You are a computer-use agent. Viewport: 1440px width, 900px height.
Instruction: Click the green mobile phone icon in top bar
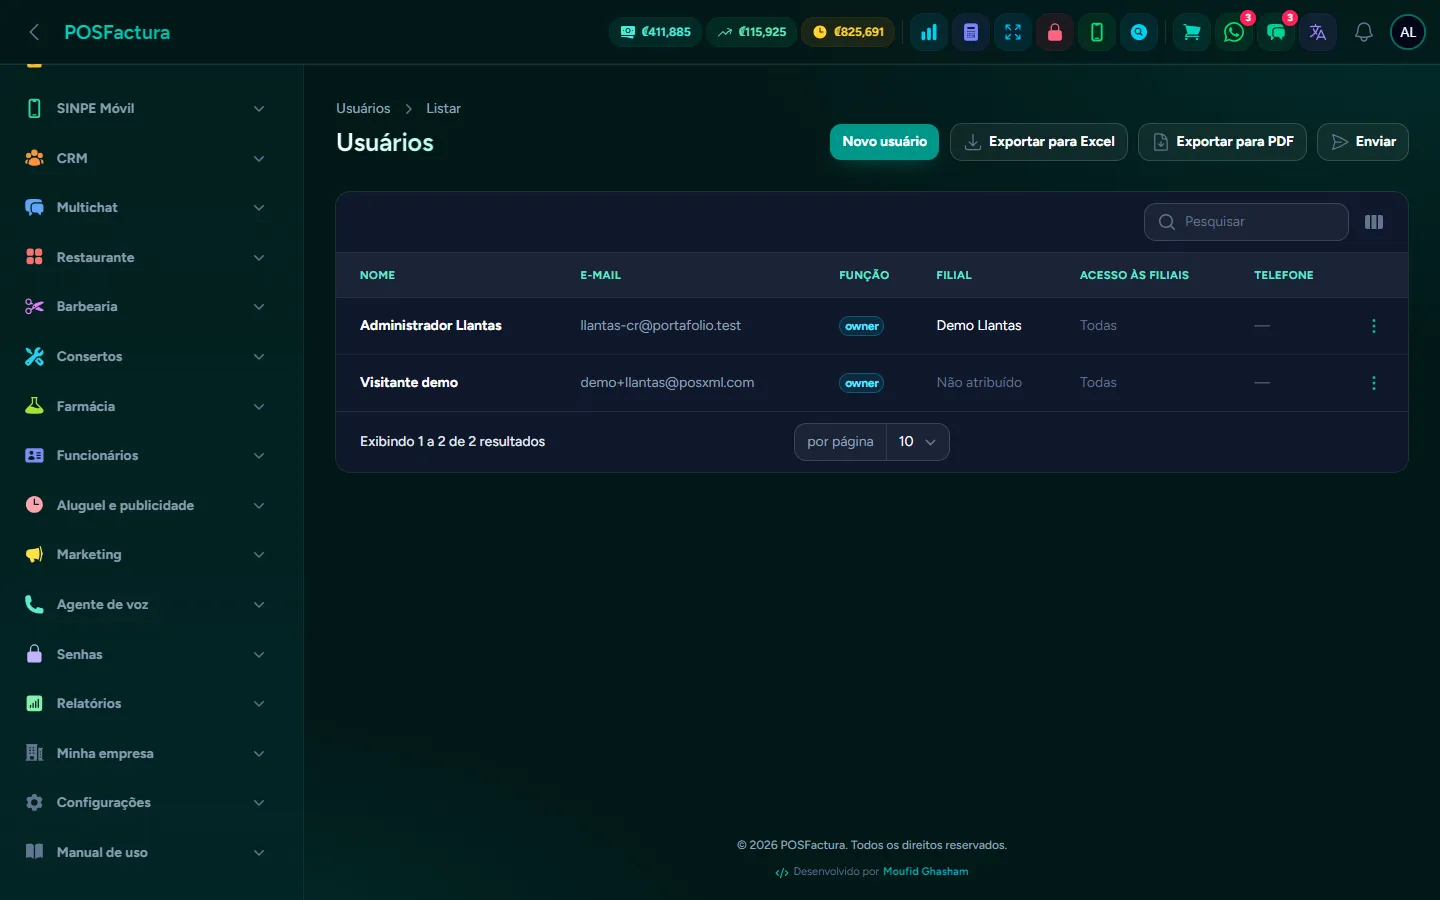1097,32
